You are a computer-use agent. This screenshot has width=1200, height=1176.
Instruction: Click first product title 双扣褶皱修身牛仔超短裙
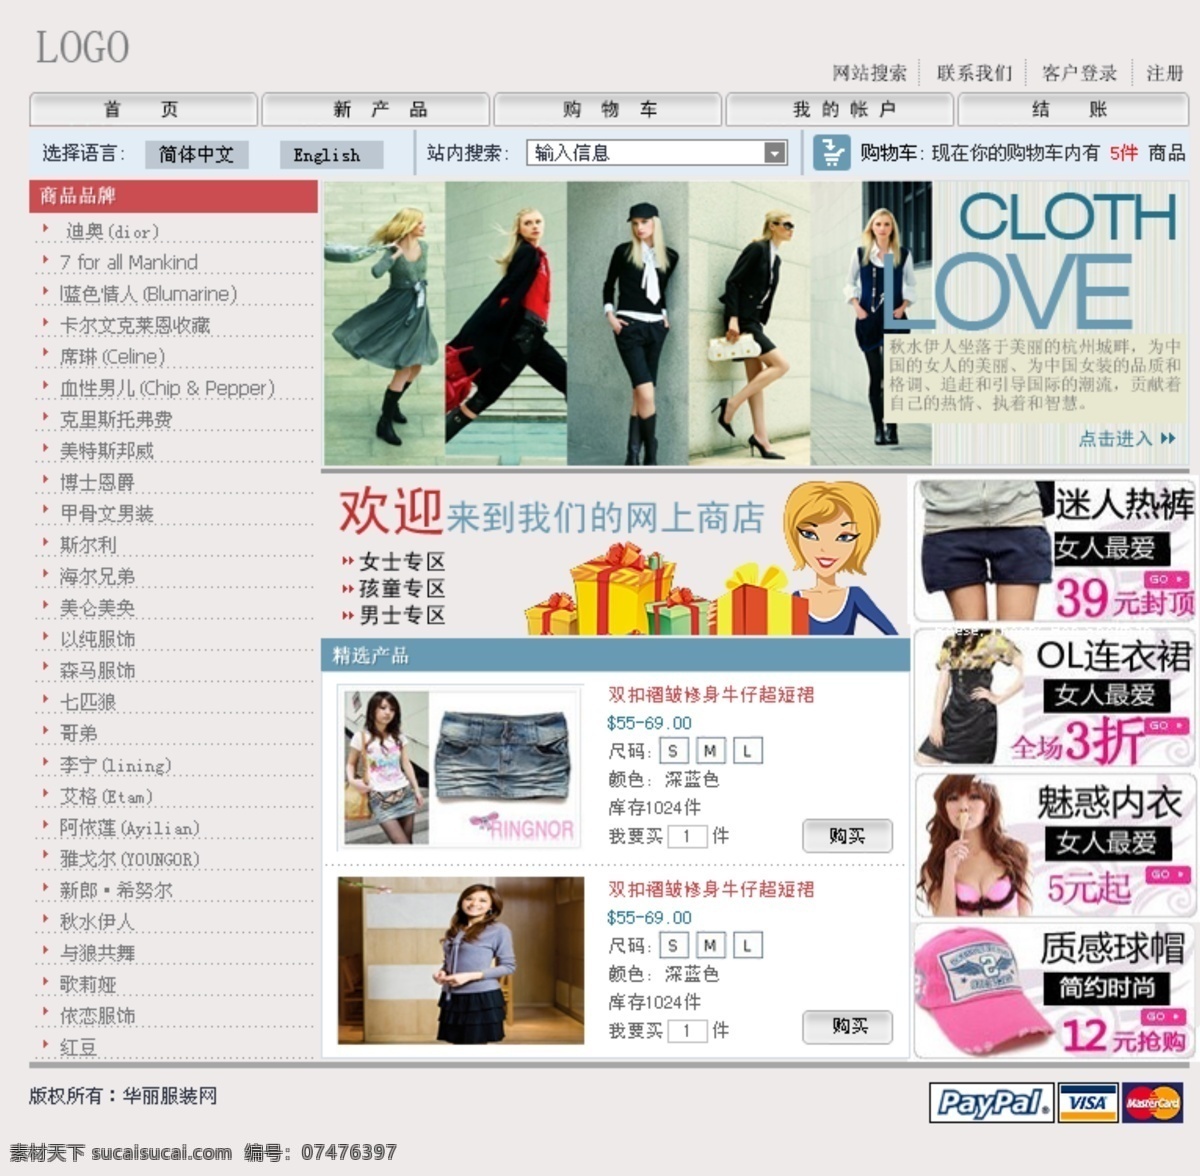coord(711,694)
